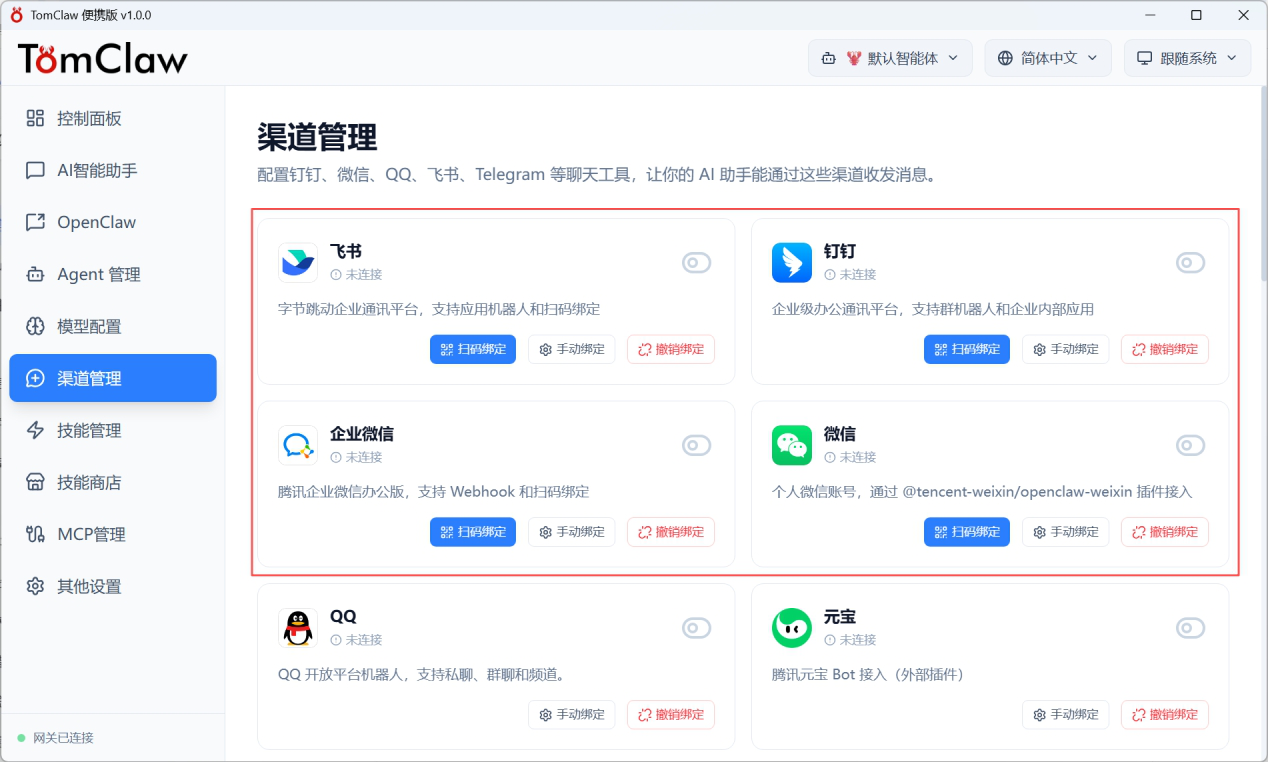Click 撤销绑定 on the 钉钉 card
The image size is (1268, 762).
click(x=1165, y=349)
